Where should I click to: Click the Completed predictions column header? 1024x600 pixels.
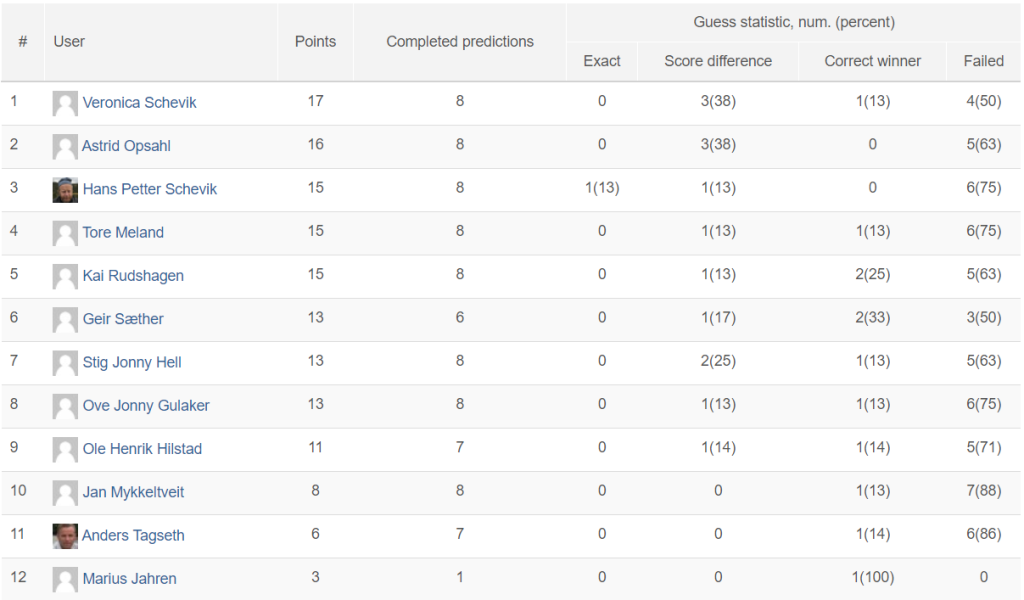(460, 42)
